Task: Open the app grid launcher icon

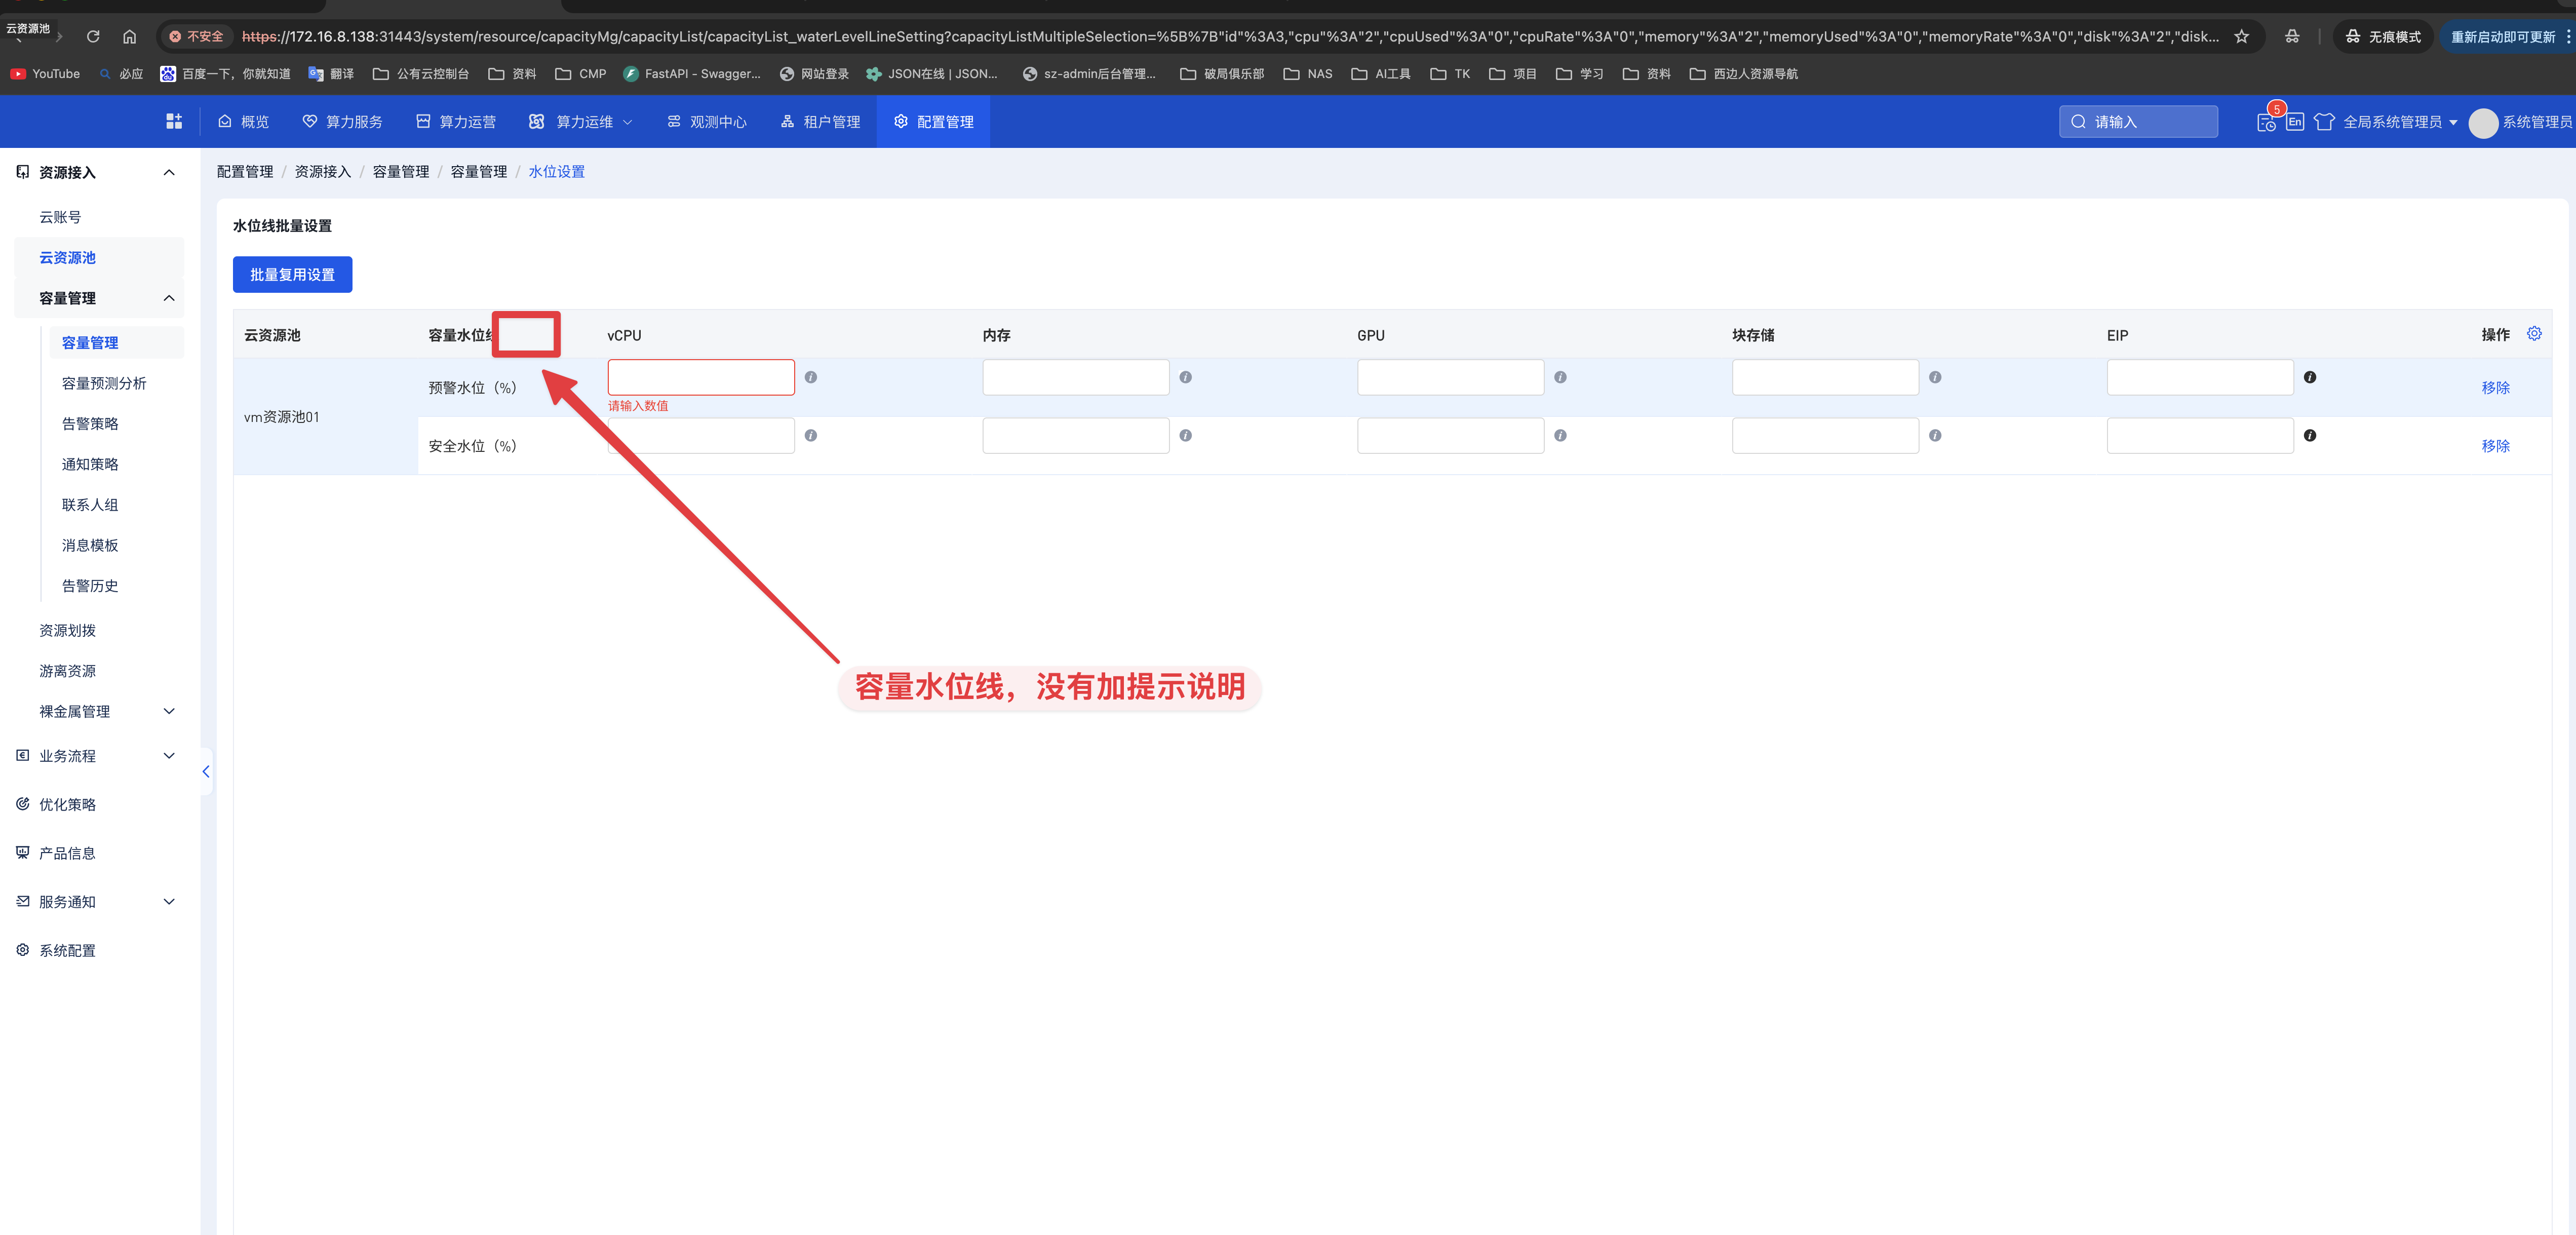Action: click(174, 121)
